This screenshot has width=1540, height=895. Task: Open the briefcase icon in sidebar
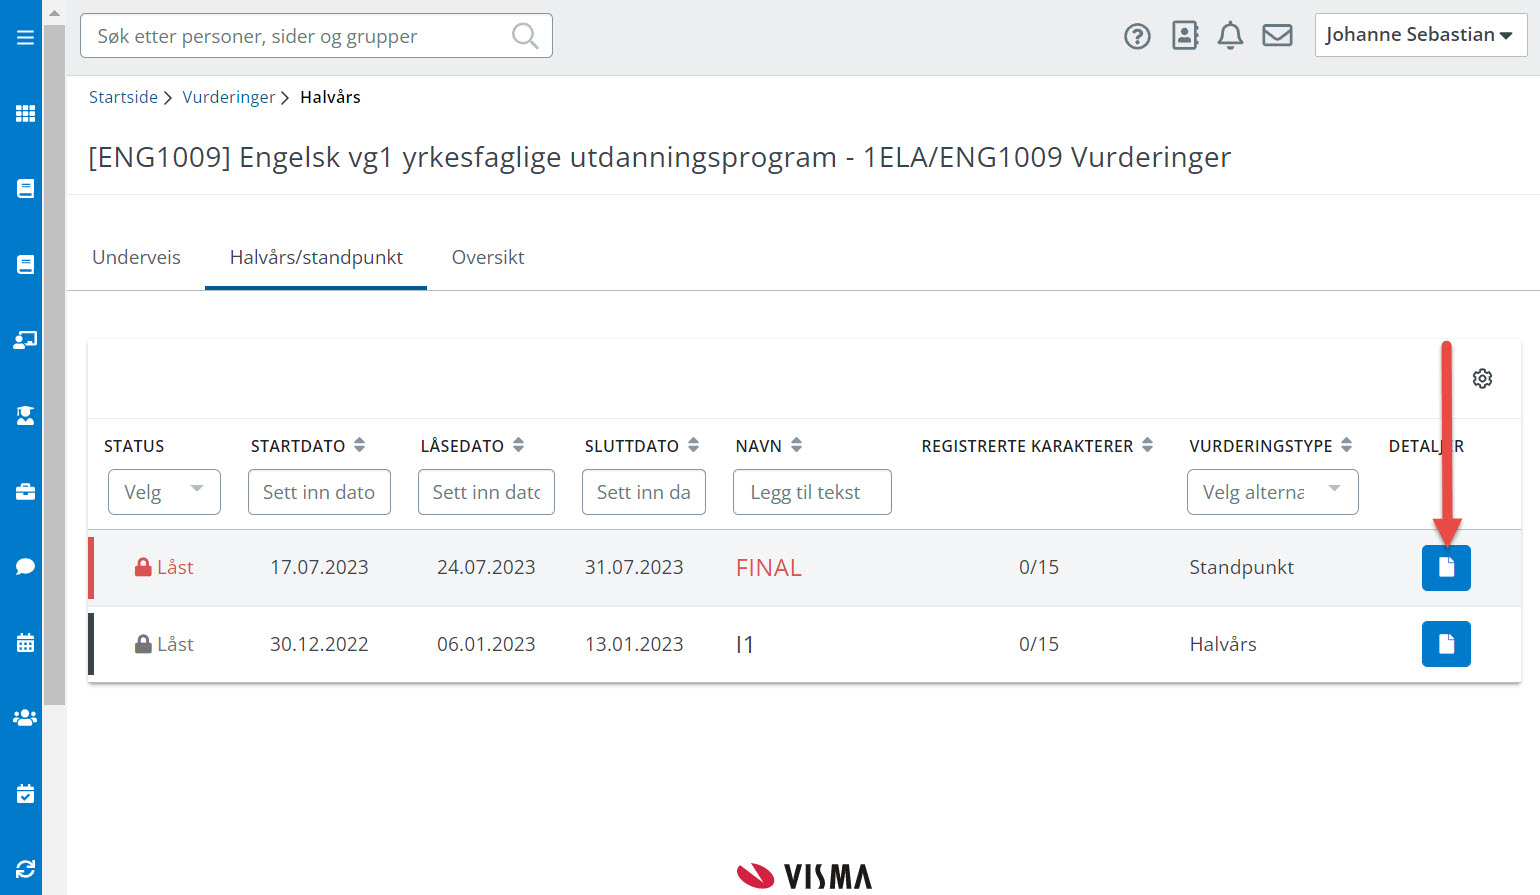pos(25,491)
